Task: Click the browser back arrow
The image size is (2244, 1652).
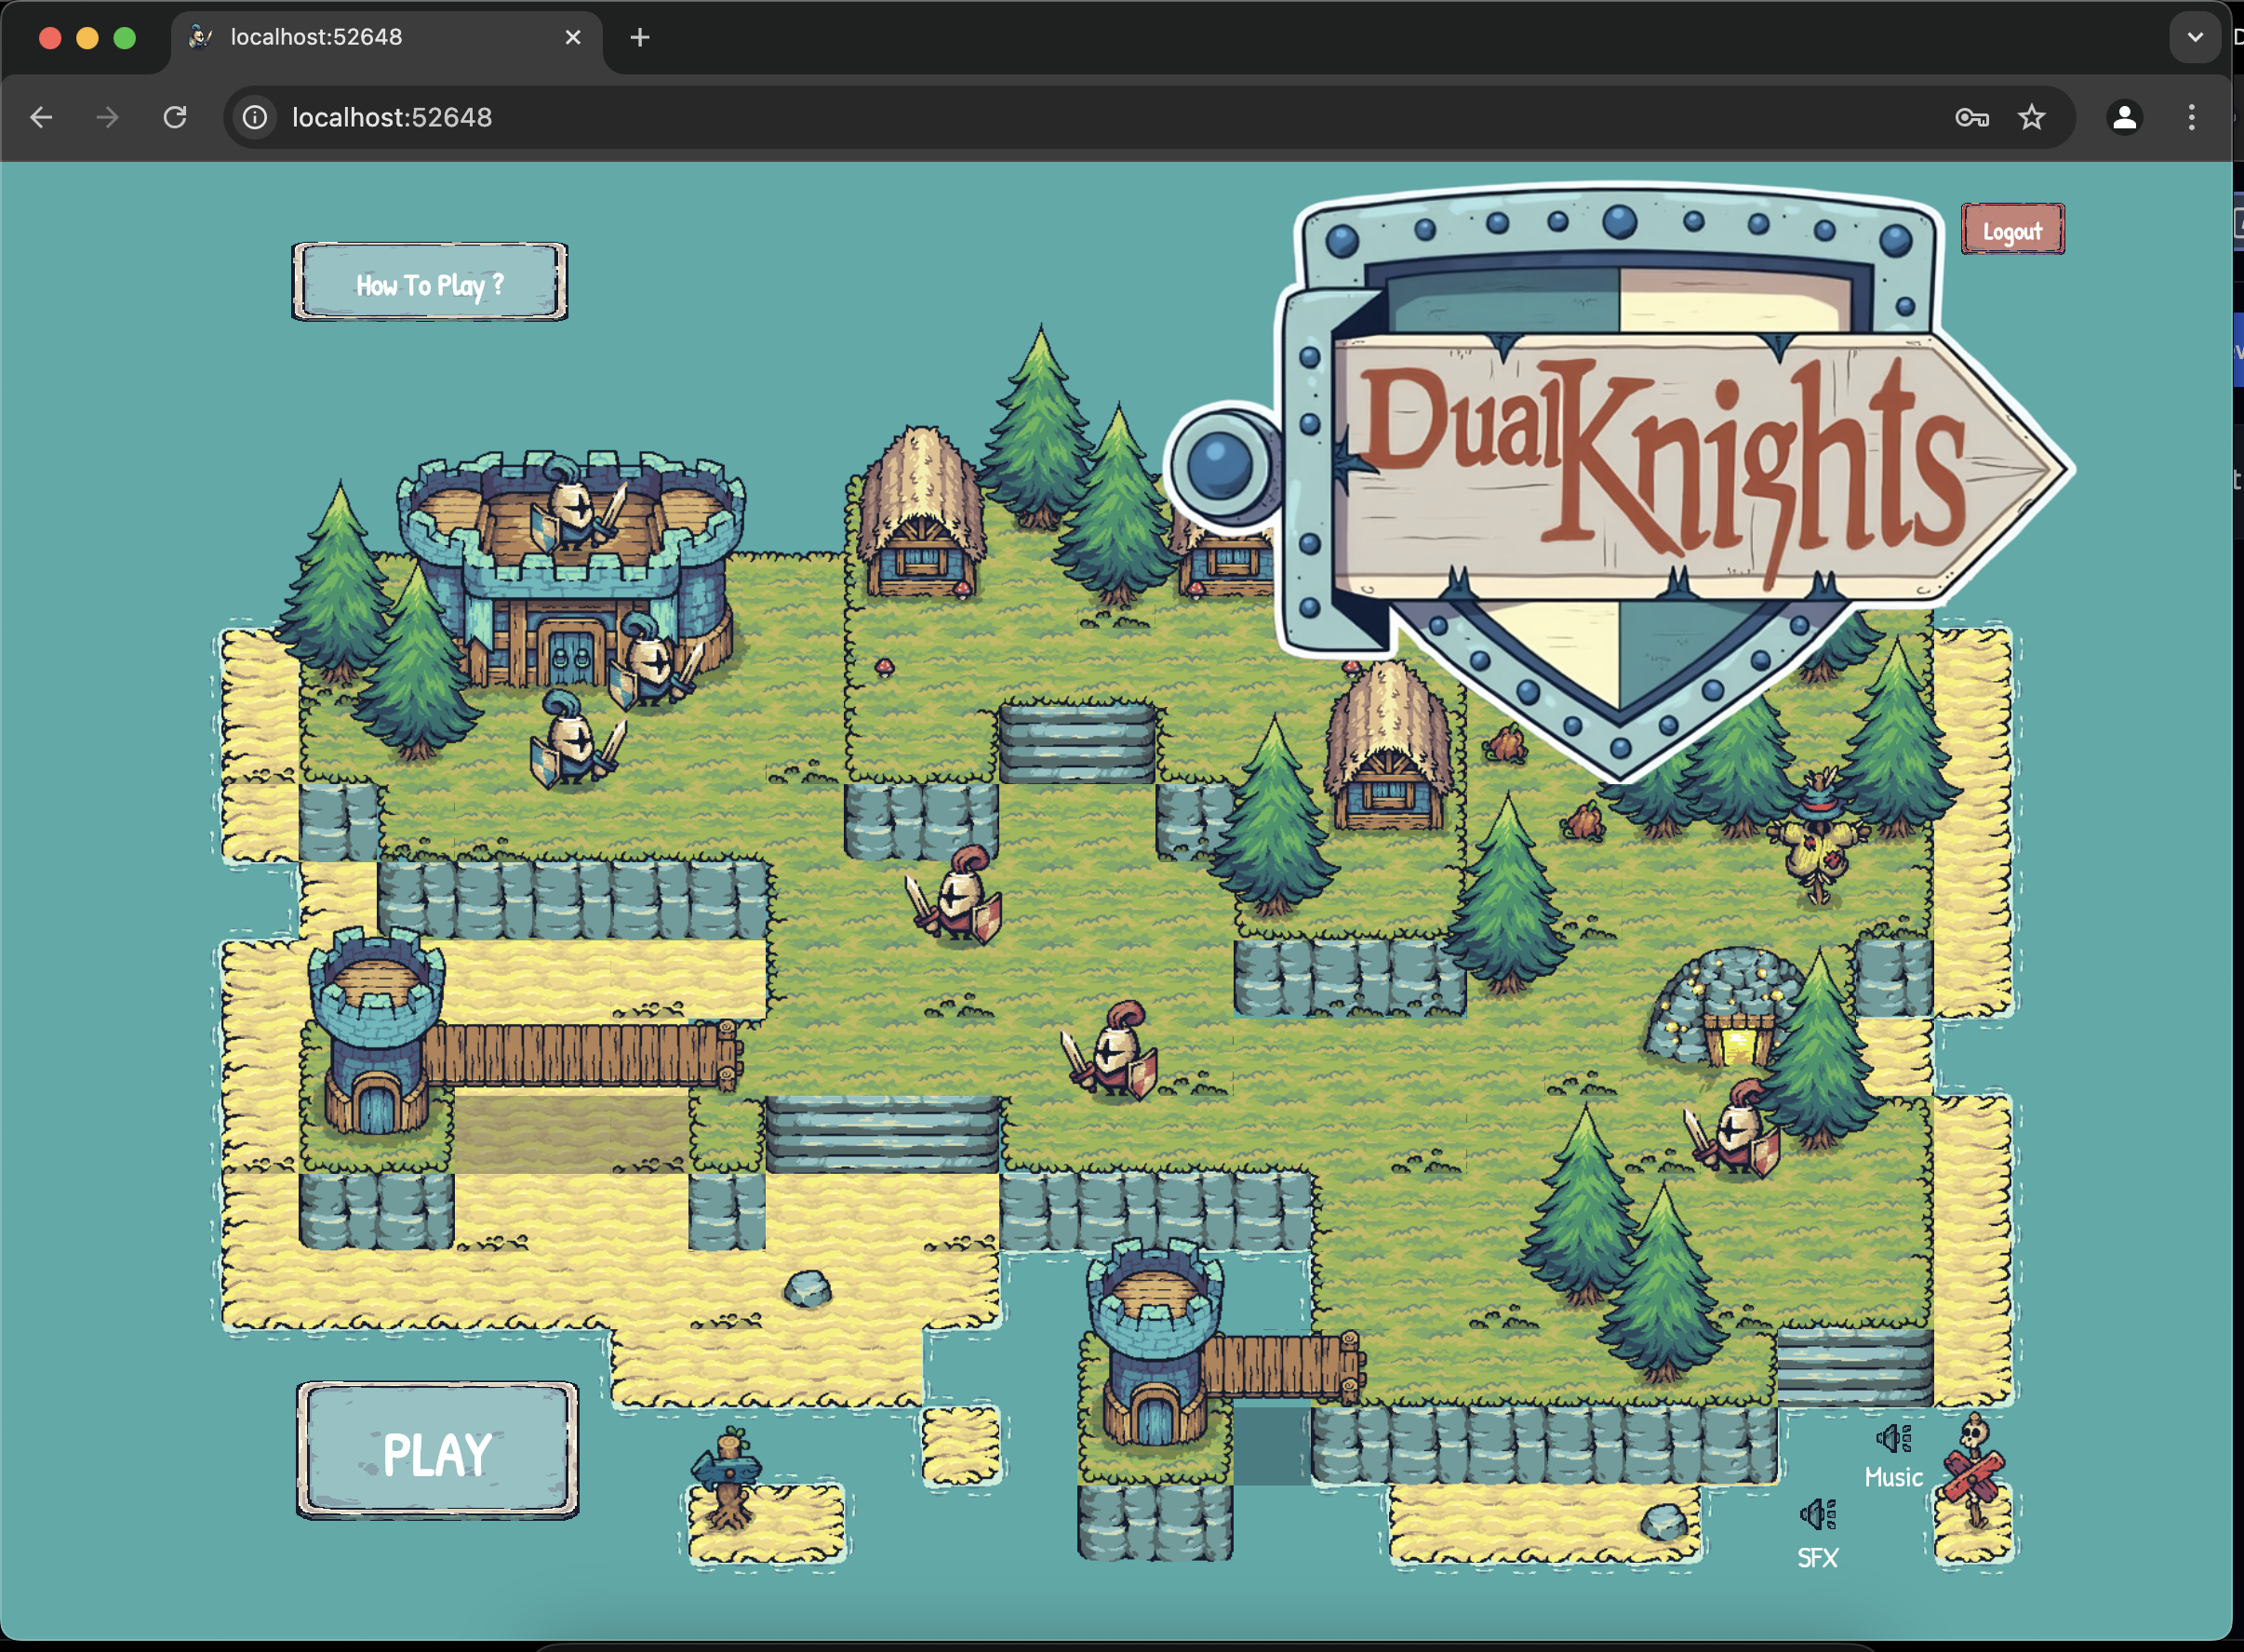Action: pyautogui.click(x=41, y=118)
